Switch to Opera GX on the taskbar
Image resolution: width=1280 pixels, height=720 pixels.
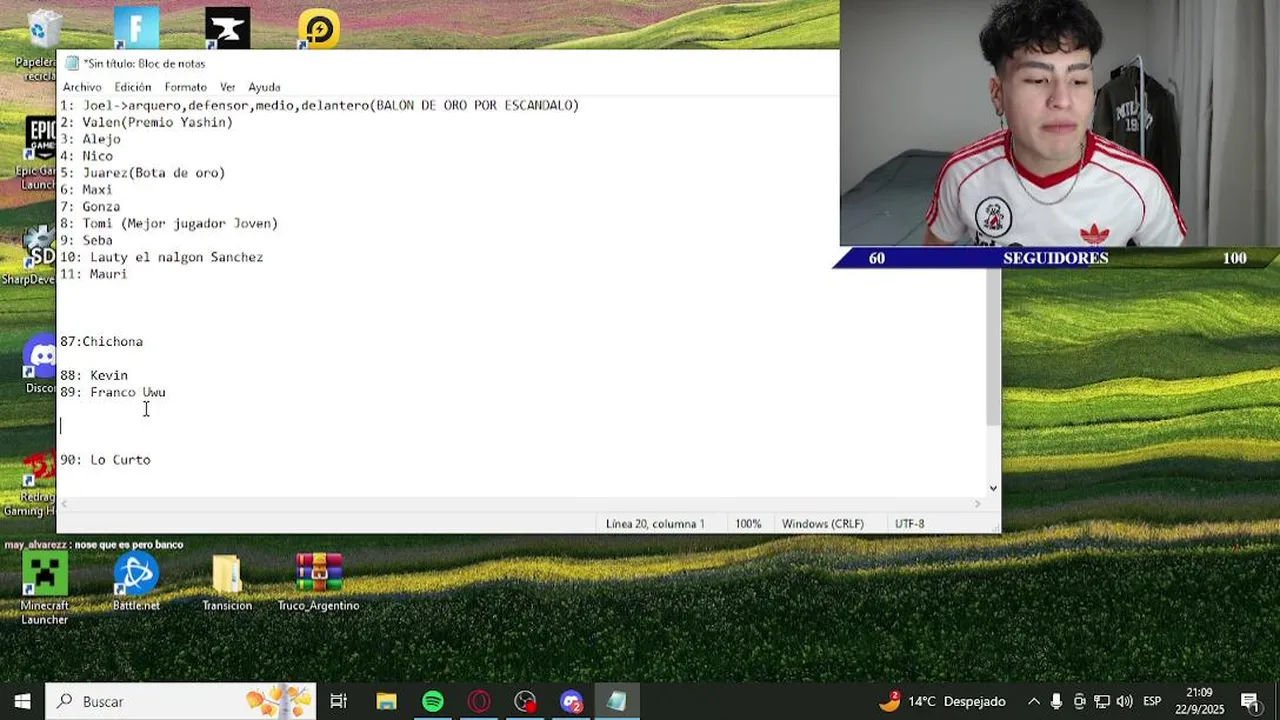(479, 701)
